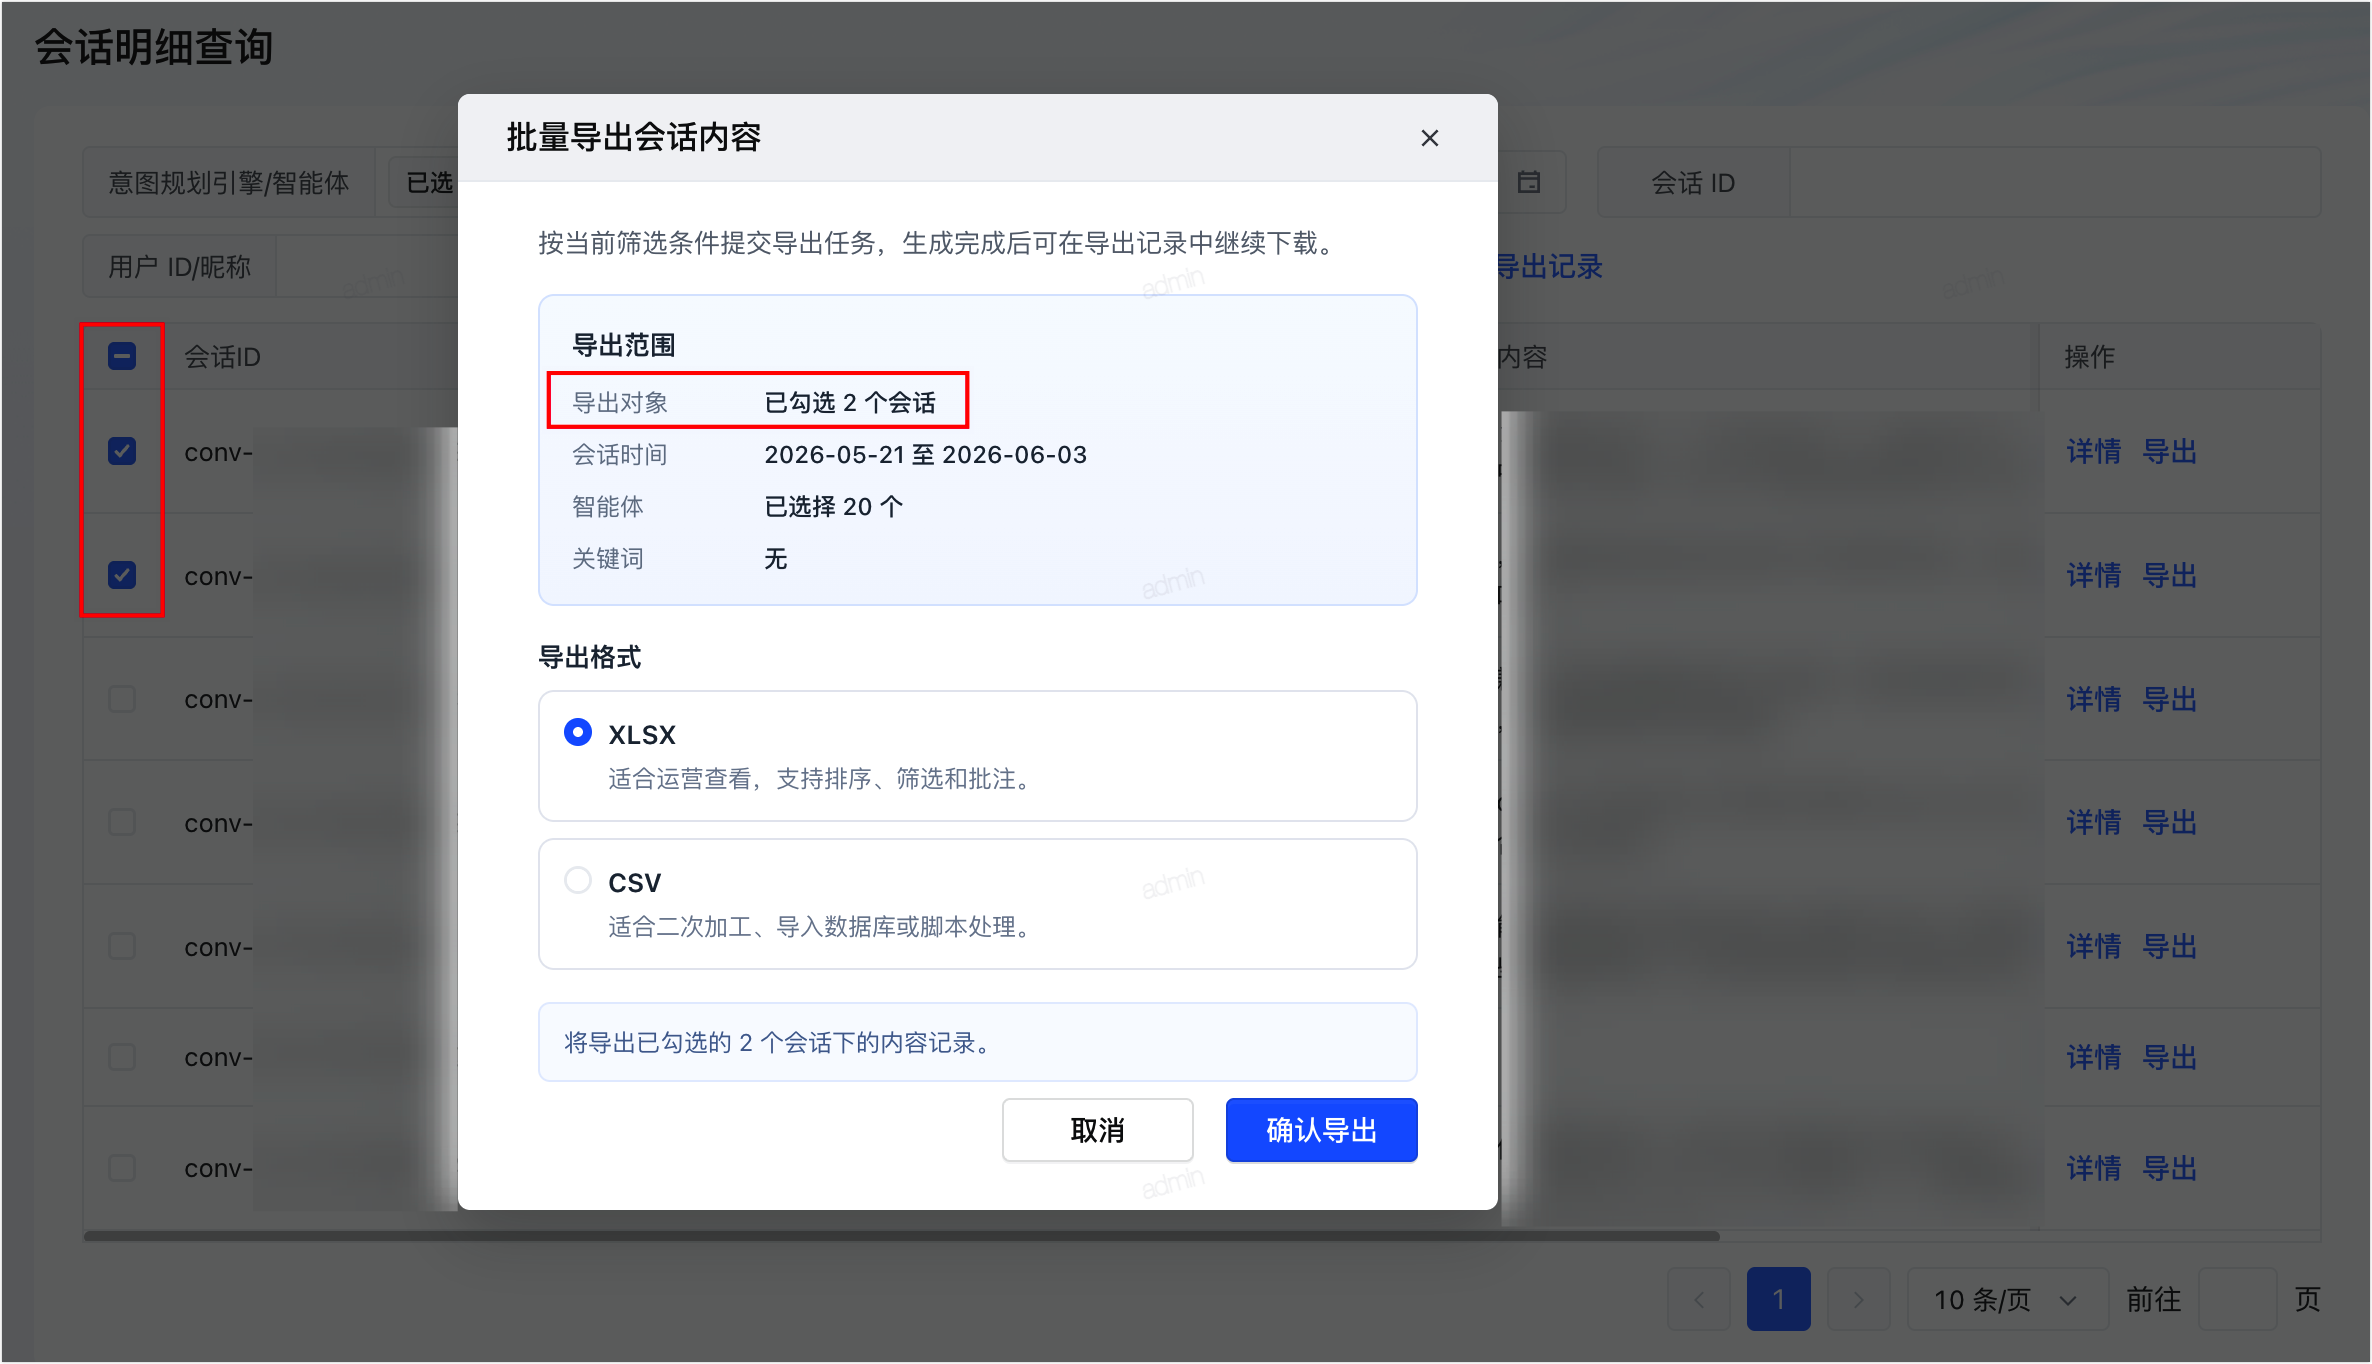Open the 10 条/页 page size dropdown

2008,1299
